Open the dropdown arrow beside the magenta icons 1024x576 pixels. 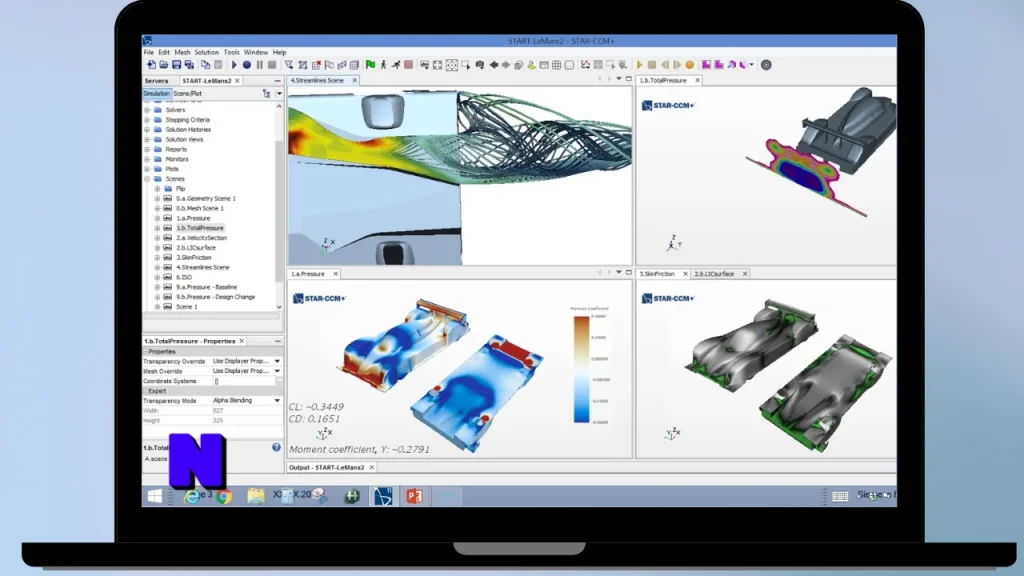(x=752, y=65)
